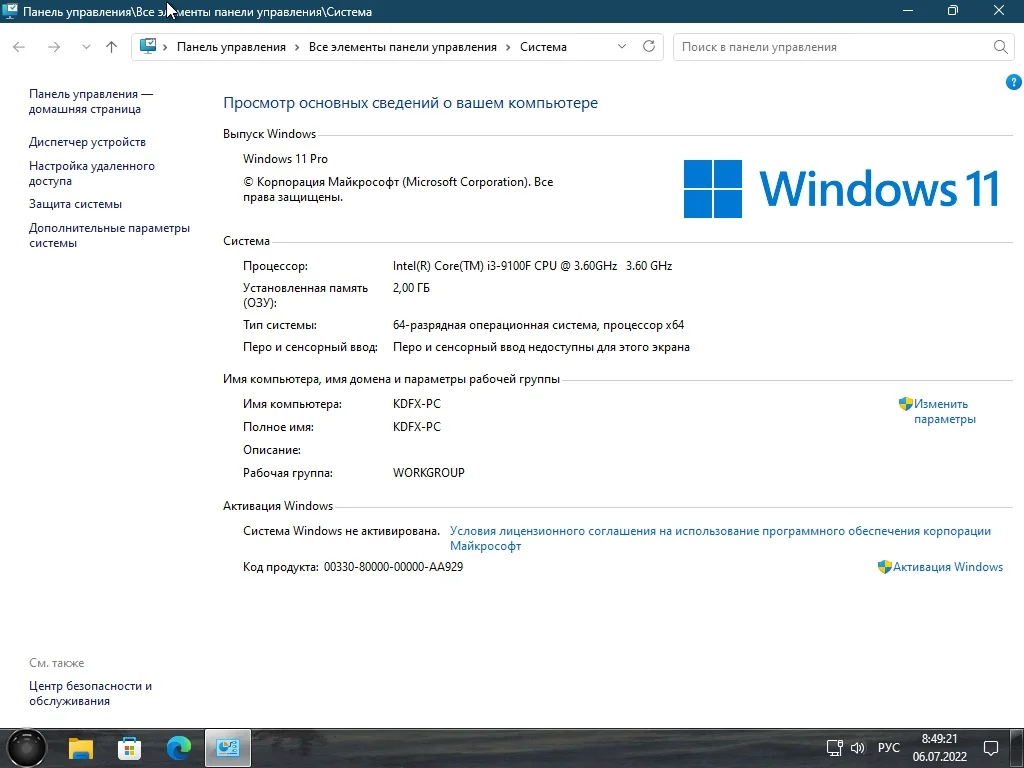The image size is (1024, 768).
Task: Click the product code 00330-80000-00000-AA929
Action: click(393, 567)
